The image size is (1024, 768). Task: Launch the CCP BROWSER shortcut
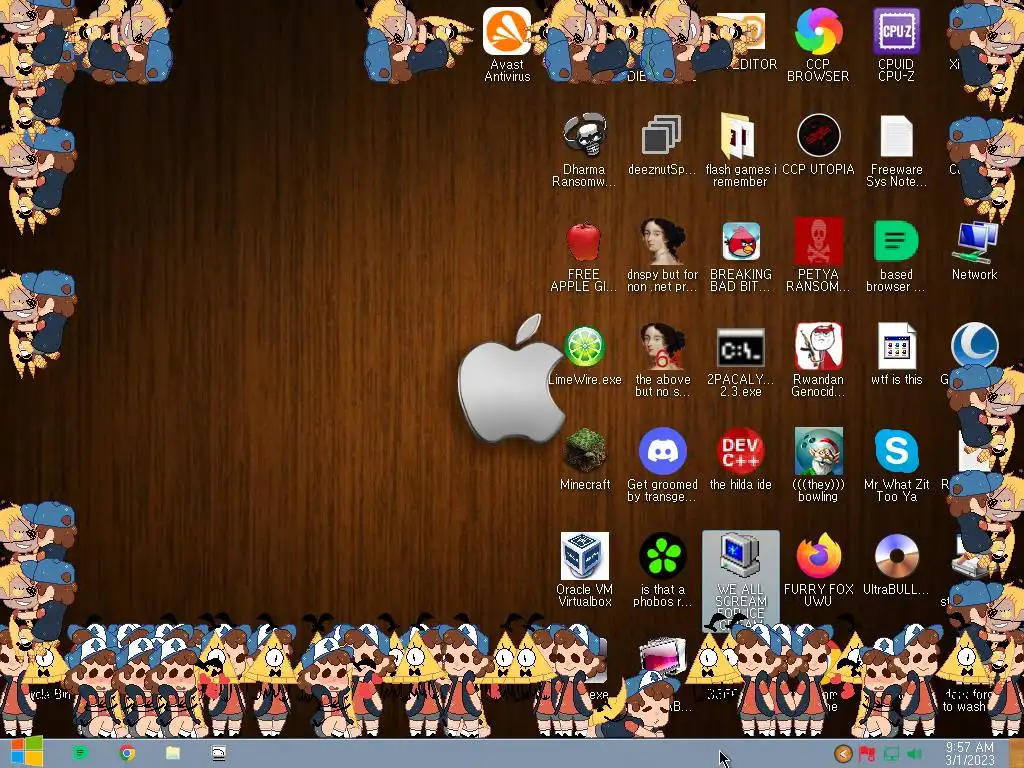pos(818,44)
